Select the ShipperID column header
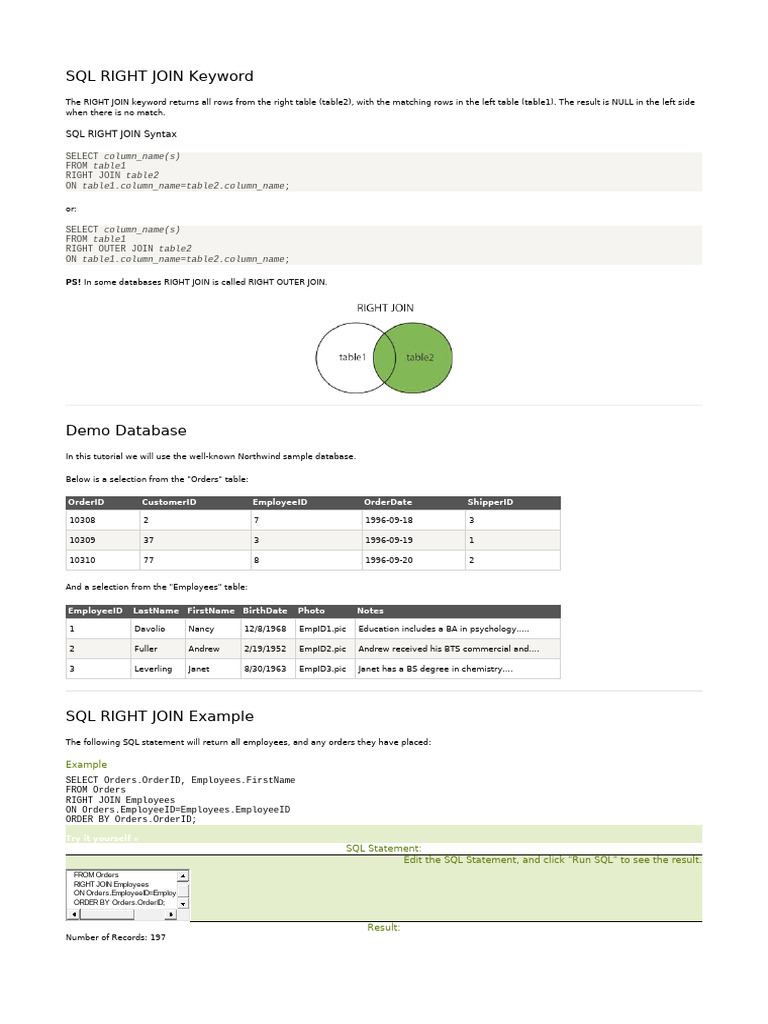 tap(490, 502)
